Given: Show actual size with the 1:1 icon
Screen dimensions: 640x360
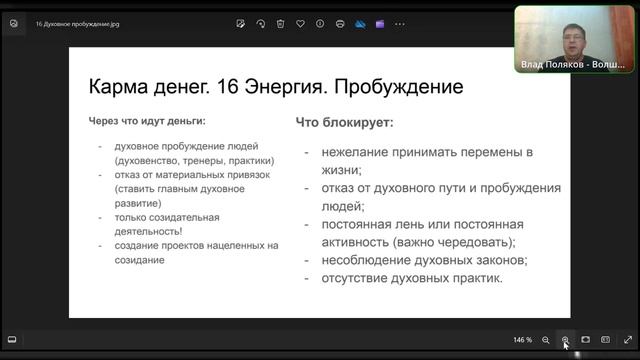Looking at the screenshot, I should coord(605,340).
